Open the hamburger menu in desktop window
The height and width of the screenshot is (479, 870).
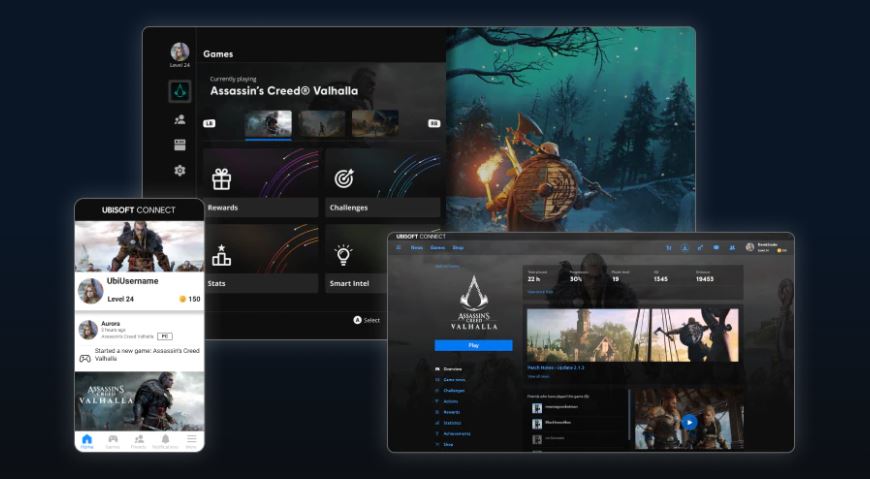tap(398, 248)
